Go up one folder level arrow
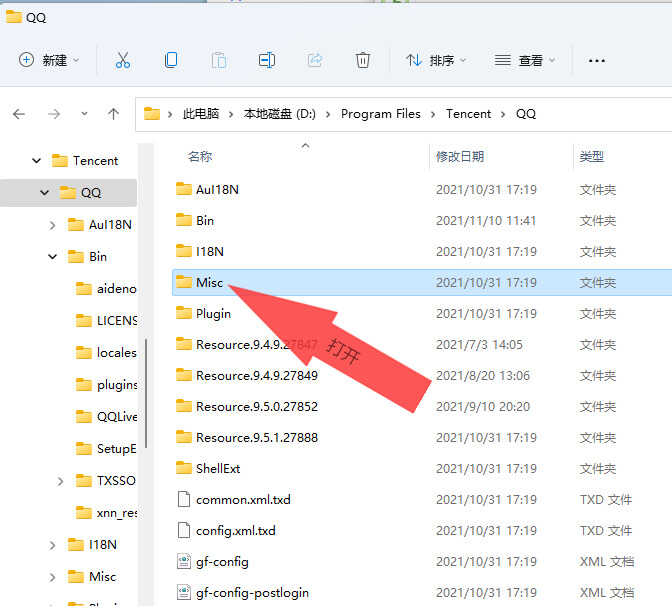 [x=113, y=114]
